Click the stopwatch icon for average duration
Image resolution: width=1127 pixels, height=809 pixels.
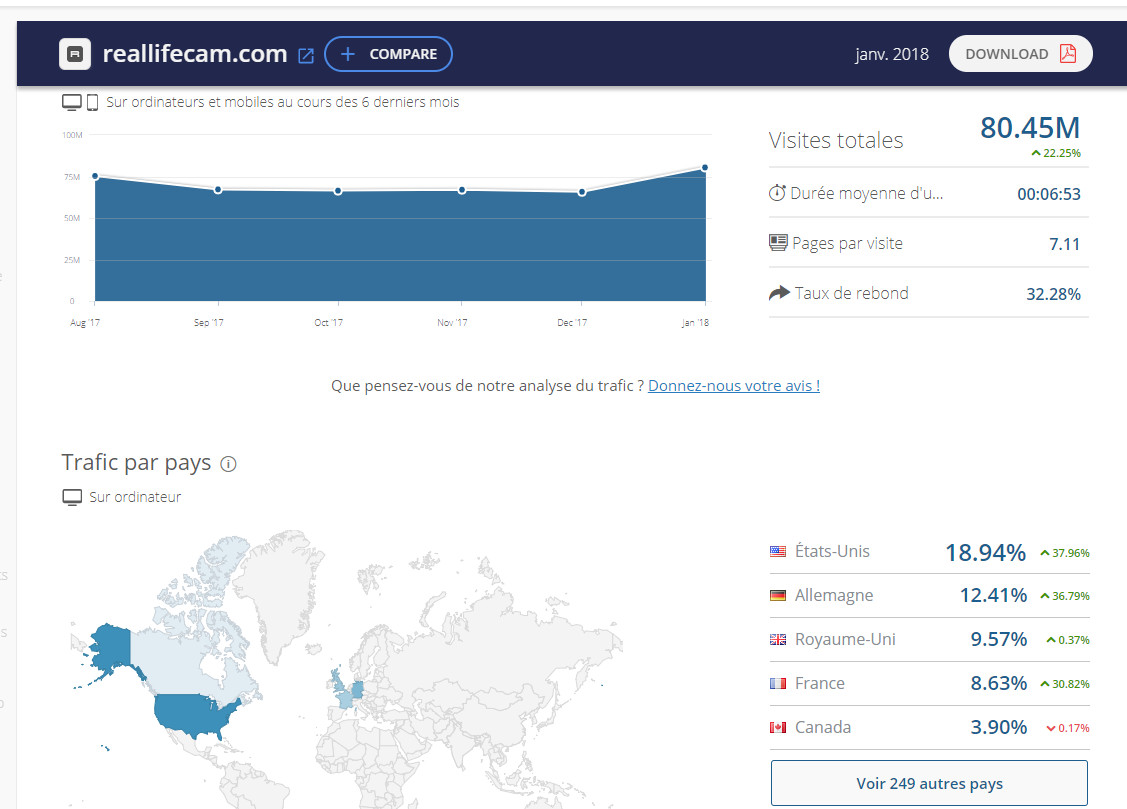coord(777,193)
